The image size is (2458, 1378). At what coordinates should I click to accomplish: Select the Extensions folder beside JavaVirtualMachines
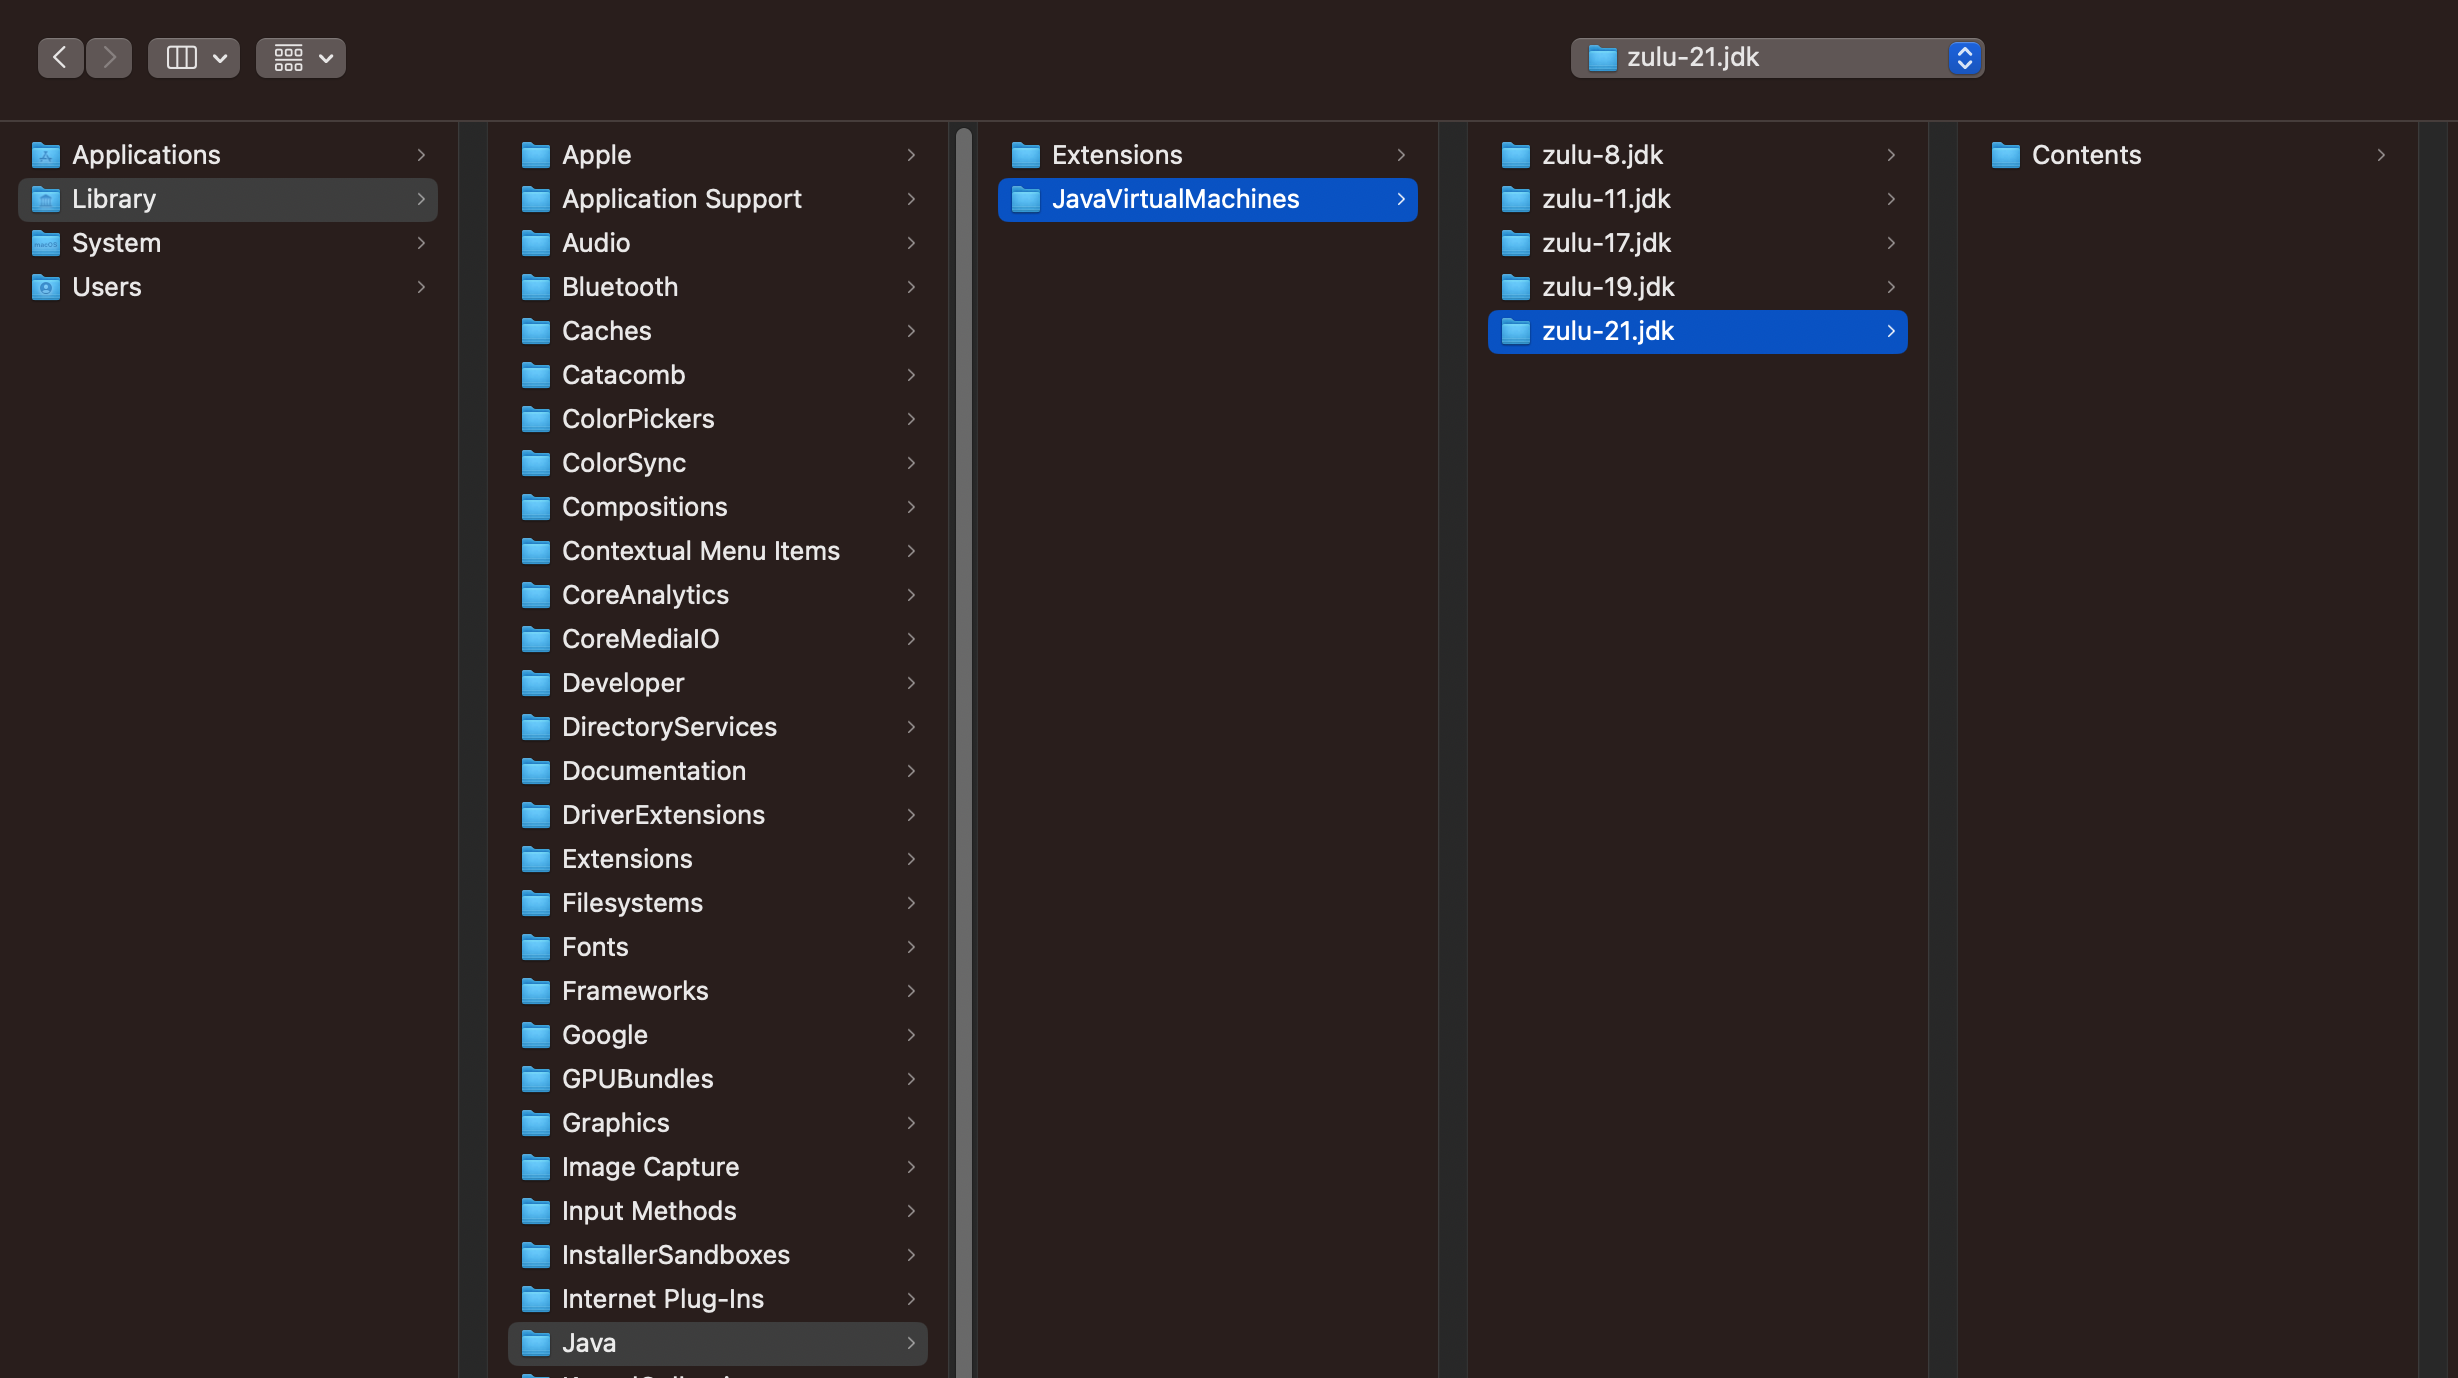pos(1116,155)
